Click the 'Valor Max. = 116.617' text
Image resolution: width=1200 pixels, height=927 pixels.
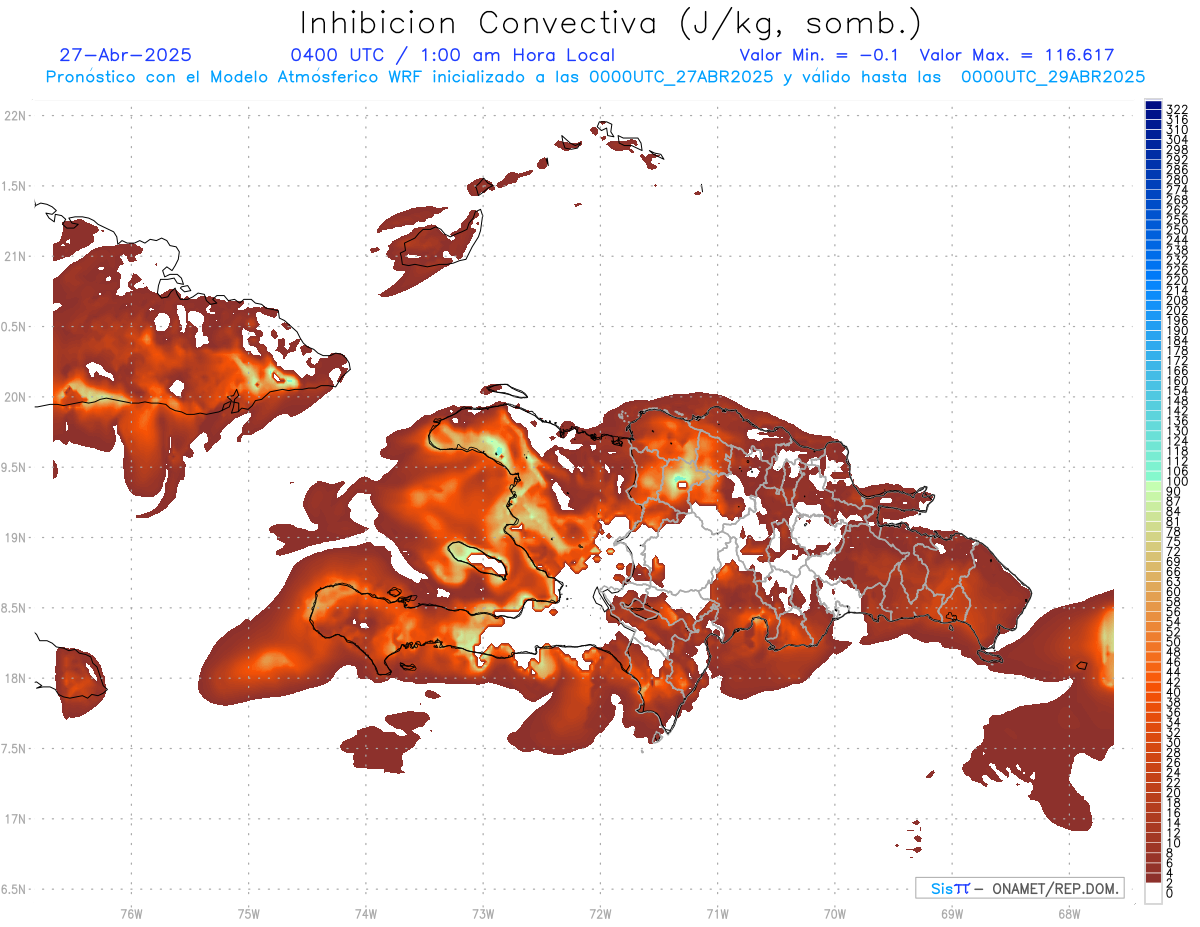coord(1017,55)
